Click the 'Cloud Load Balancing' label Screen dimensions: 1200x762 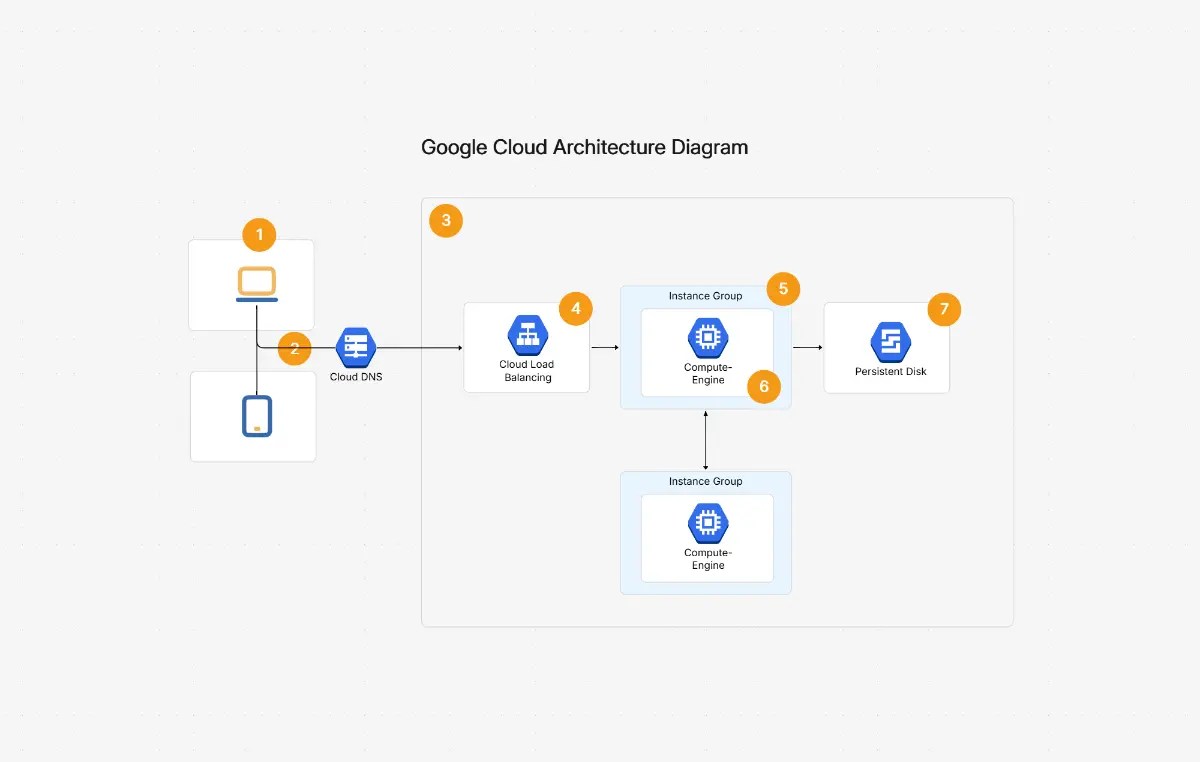527,371
